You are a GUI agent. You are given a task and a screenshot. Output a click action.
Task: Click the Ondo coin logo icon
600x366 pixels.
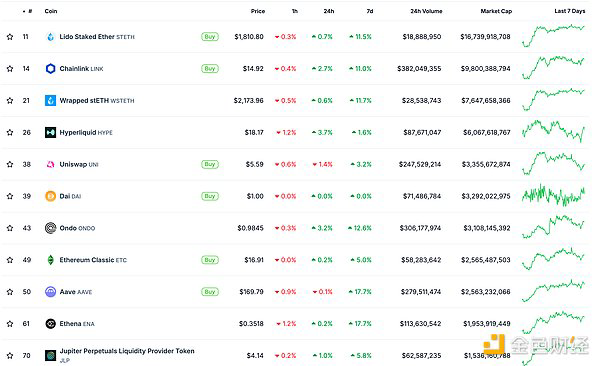click(51, 228)
